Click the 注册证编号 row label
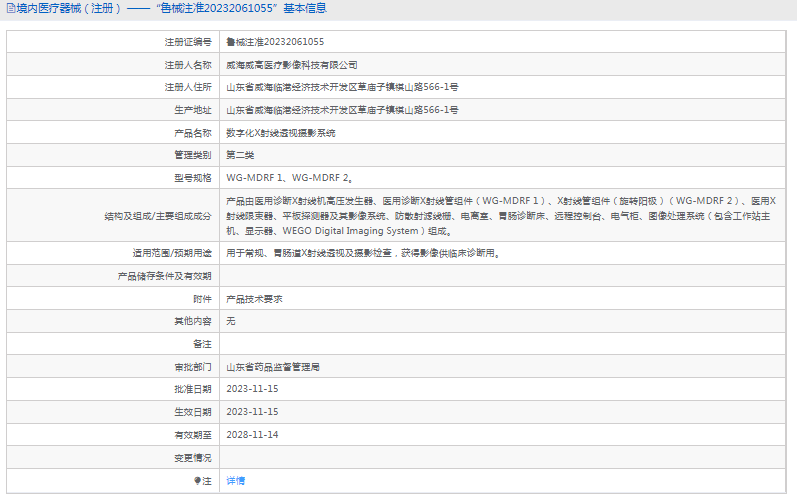The image size is (797, 497). pyautogui.click(x=188, y=42)
